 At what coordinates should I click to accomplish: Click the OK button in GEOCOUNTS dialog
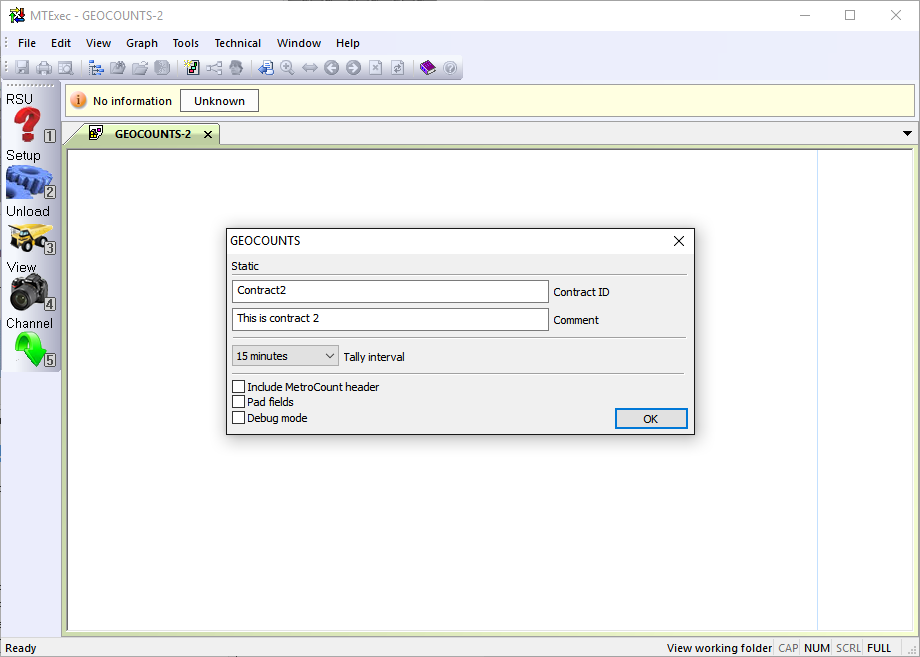coord(651,419)
